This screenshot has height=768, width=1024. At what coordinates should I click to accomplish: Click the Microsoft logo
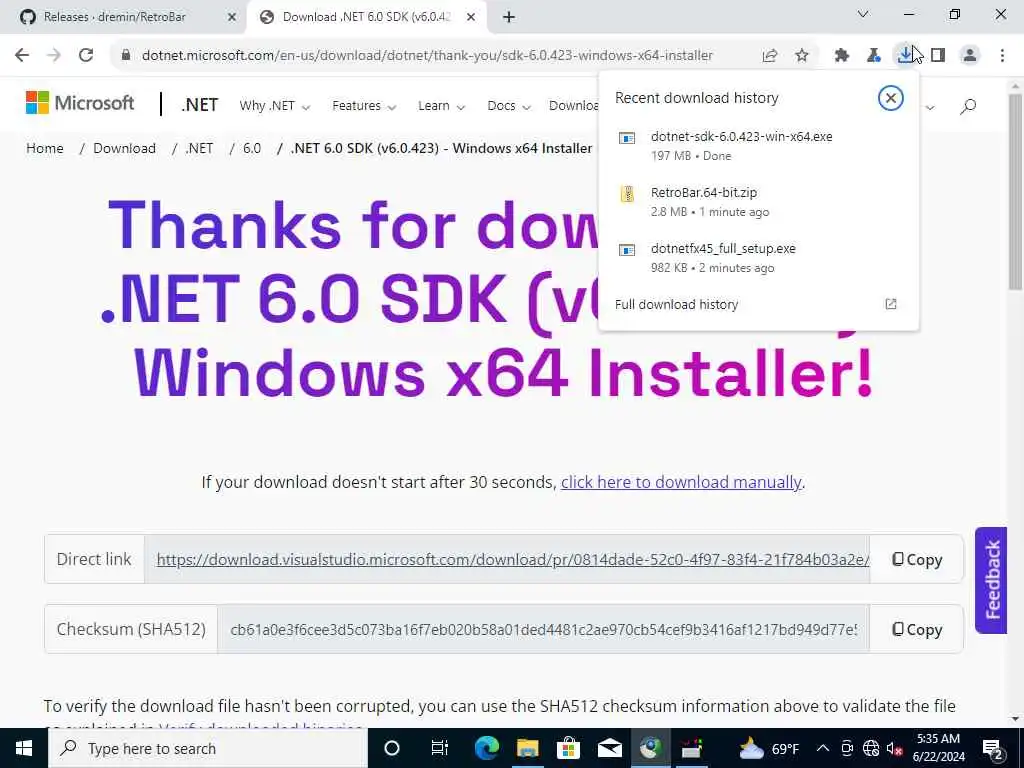[x=80, y=103]
